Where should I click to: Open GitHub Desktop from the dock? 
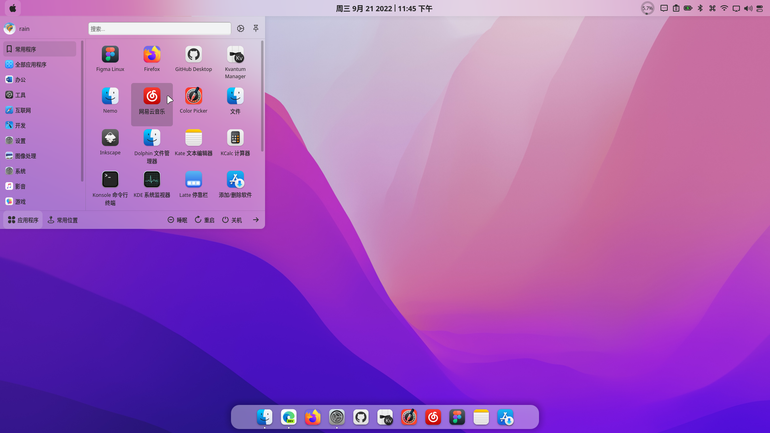pyautogui.click(x=361, y=417)
